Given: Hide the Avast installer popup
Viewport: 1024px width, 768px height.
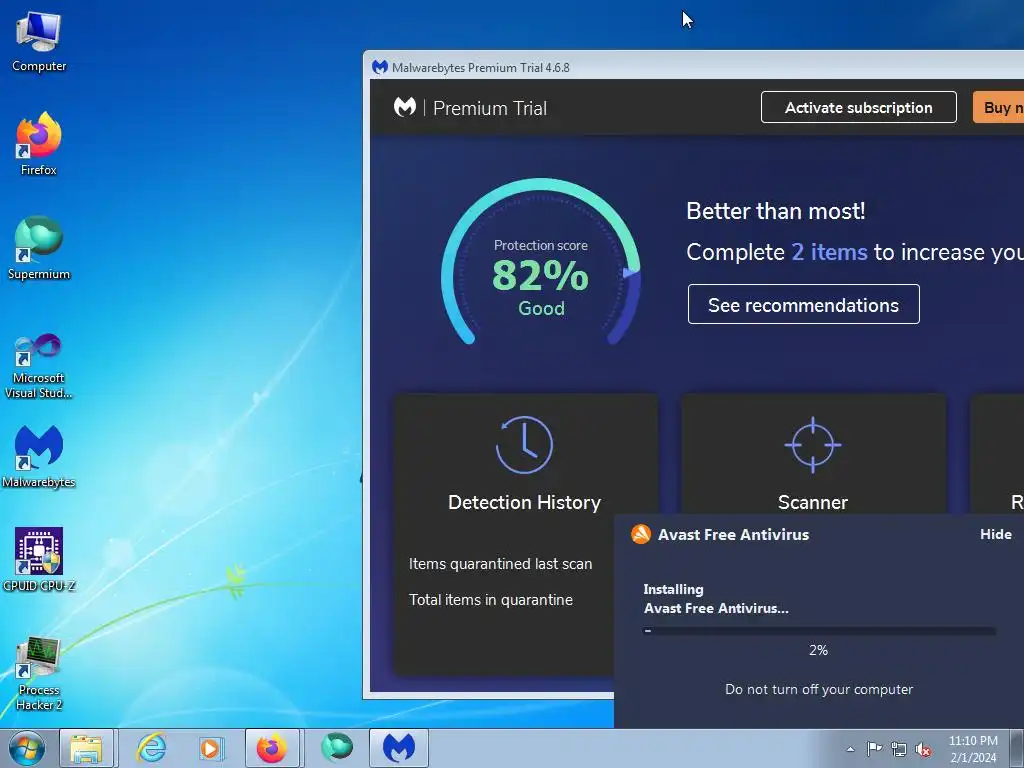Looking at the screenshot, I should [995, 534].
